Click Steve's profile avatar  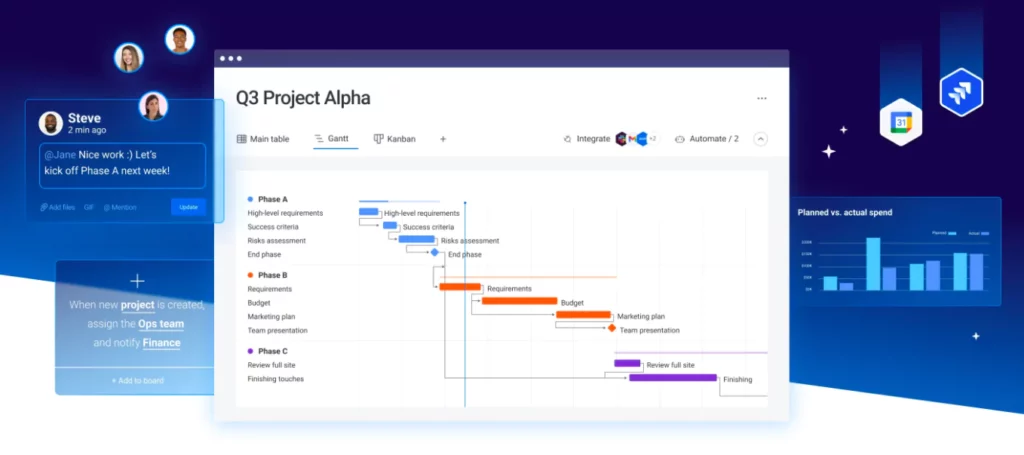(50, 123)
